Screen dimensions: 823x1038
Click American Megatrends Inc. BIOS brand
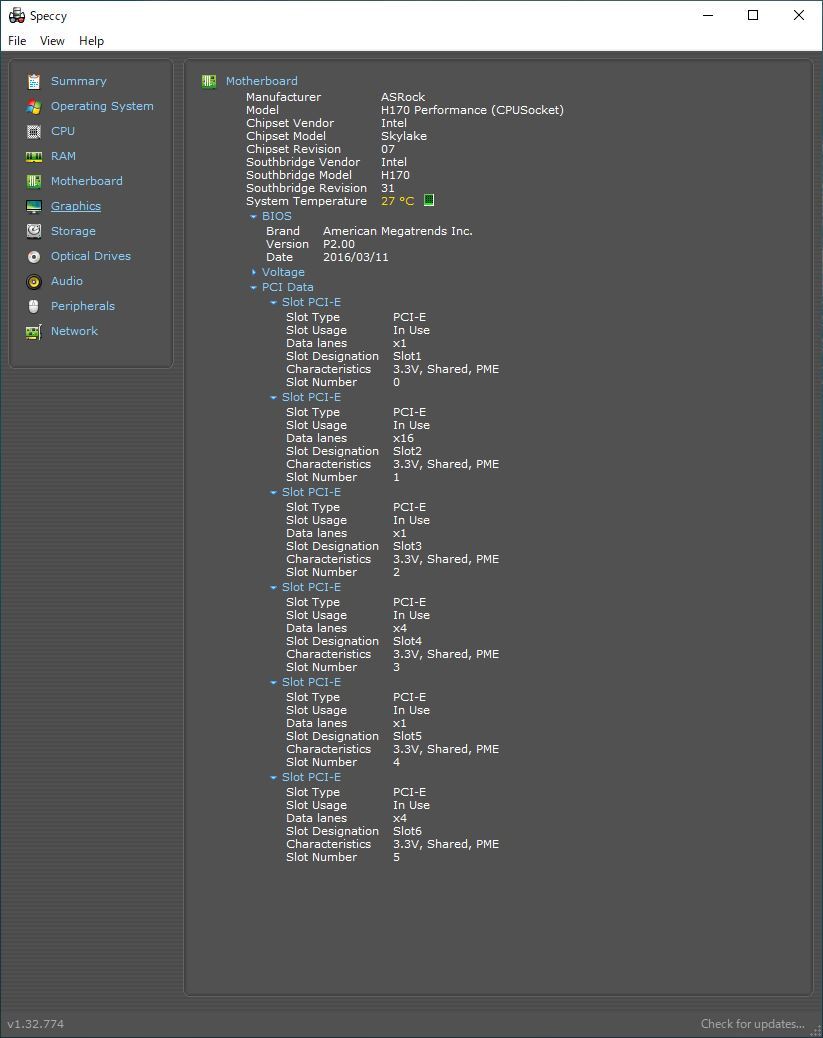pos(397,231)
